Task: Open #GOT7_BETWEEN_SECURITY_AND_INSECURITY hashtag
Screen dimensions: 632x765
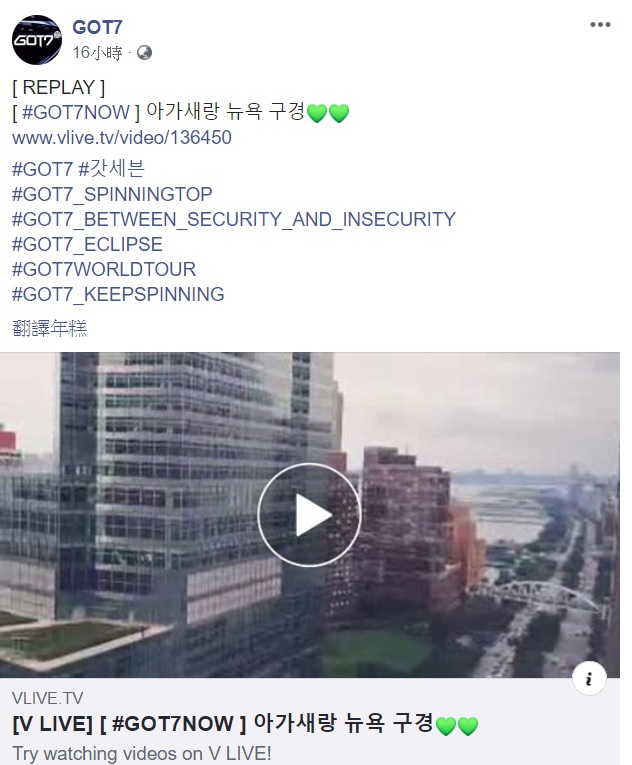Action: (x=234, y=220)
